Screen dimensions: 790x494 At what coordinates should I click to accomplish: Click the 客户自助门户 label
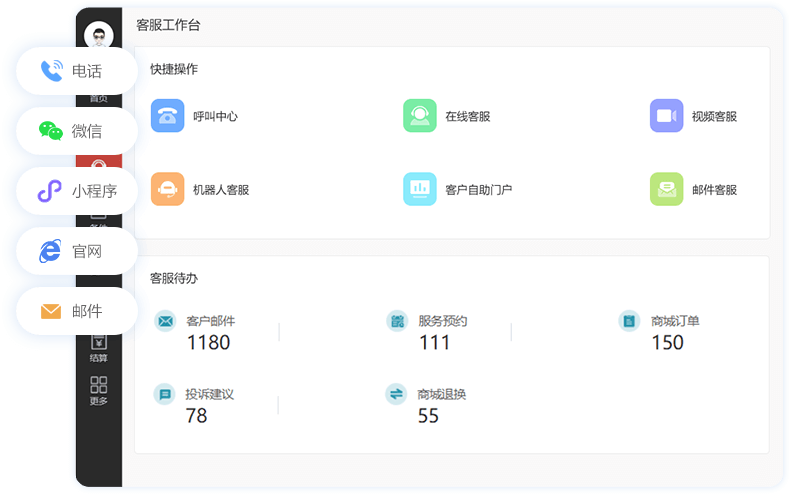point(479,190)
